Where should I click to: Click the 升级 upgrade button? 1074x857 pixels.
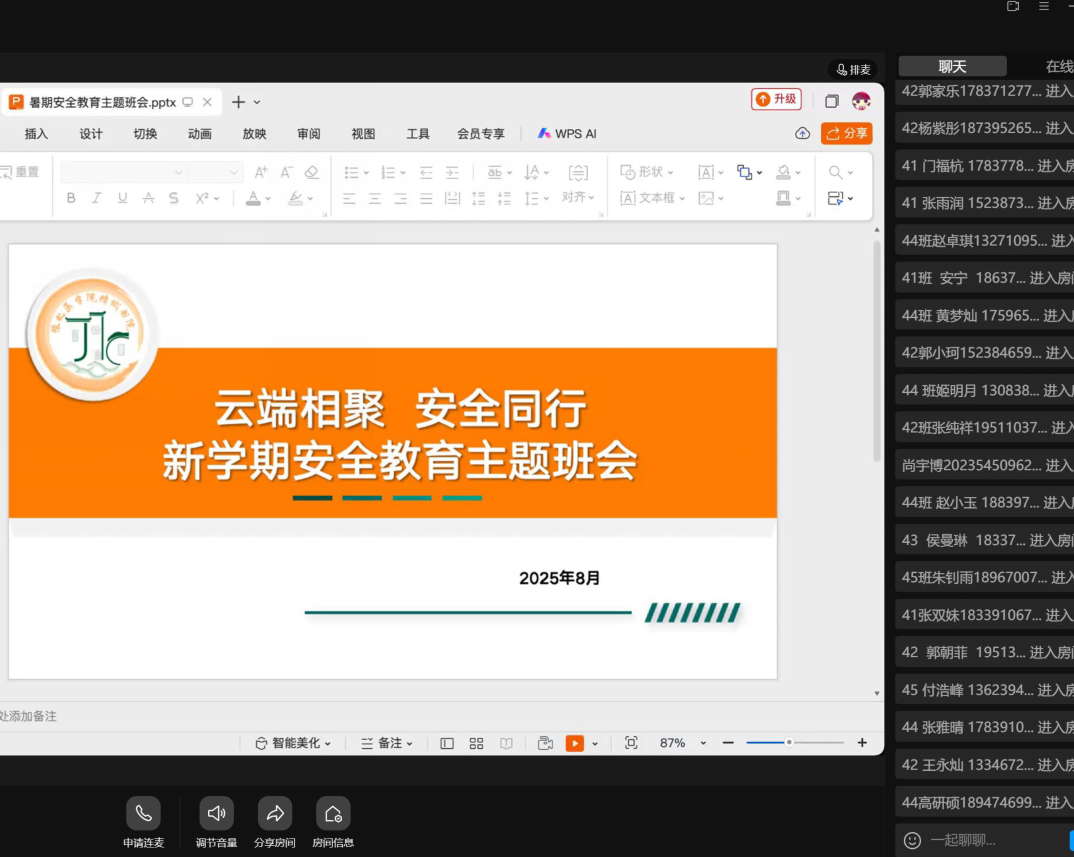click(776, 99)
